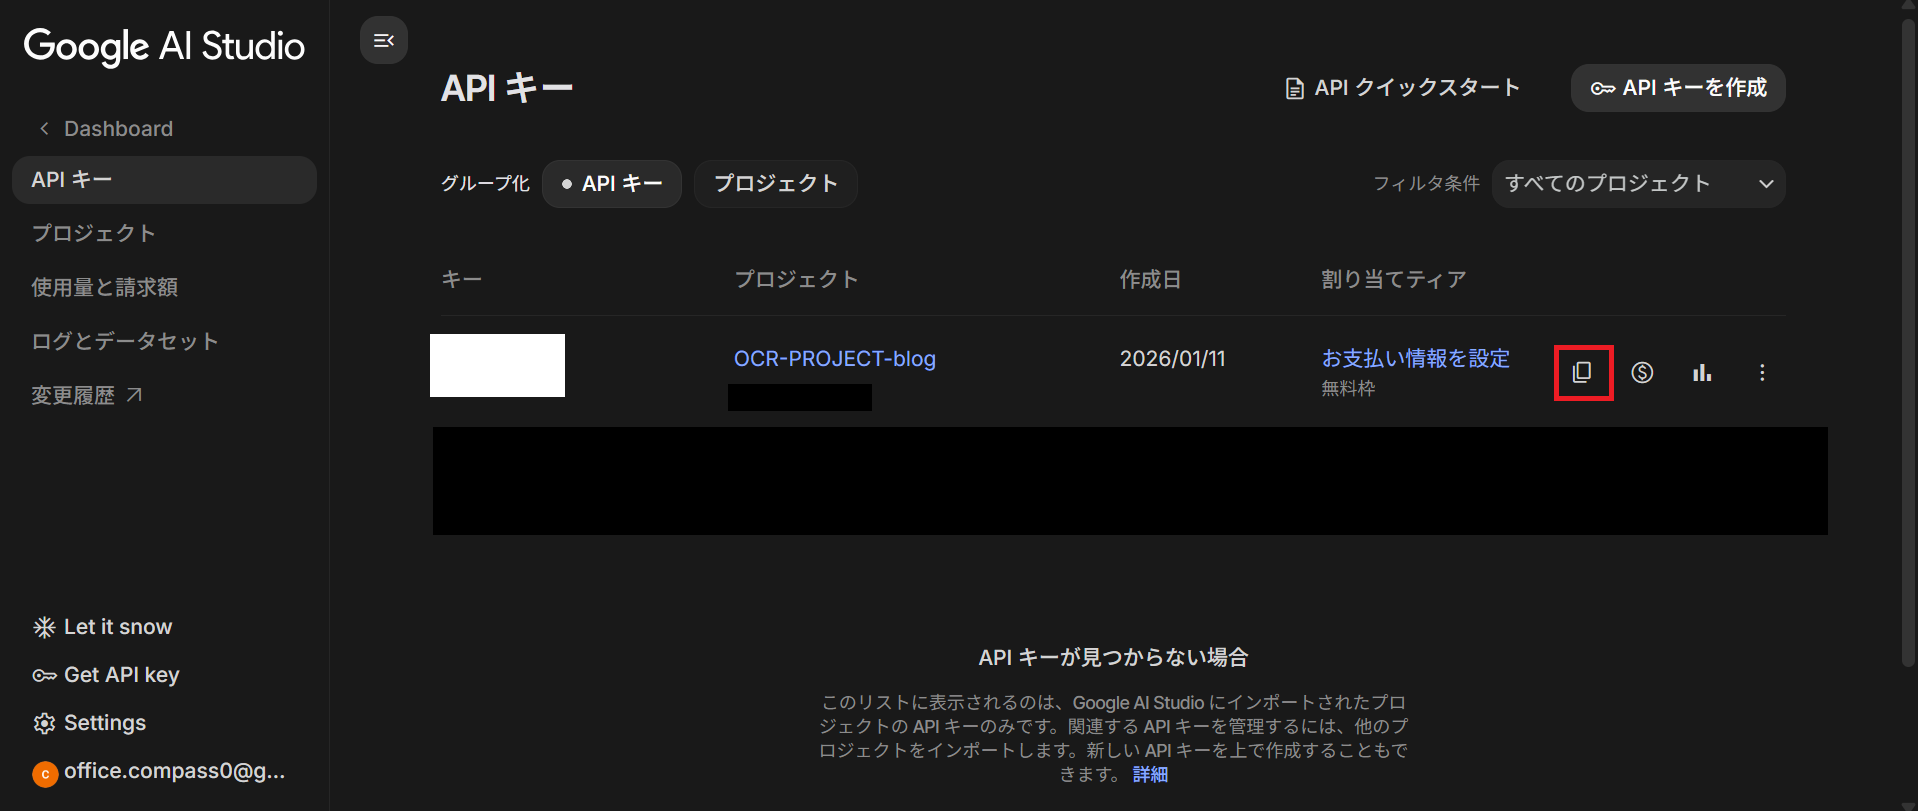
Task: Select API キー in the sidebar
Action: coord(164,180)
